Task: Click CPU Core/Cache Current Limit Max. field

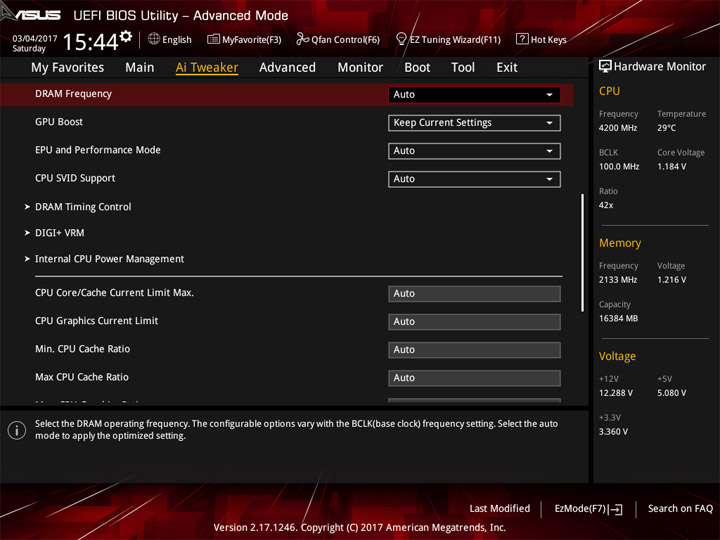Action: point(474,293)
